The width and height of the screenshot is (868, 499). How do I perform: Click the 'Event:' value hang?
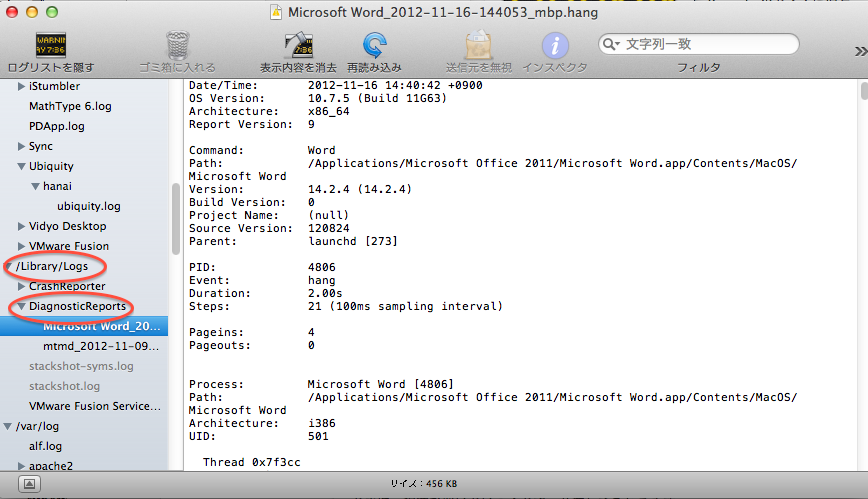coord(322,280)
